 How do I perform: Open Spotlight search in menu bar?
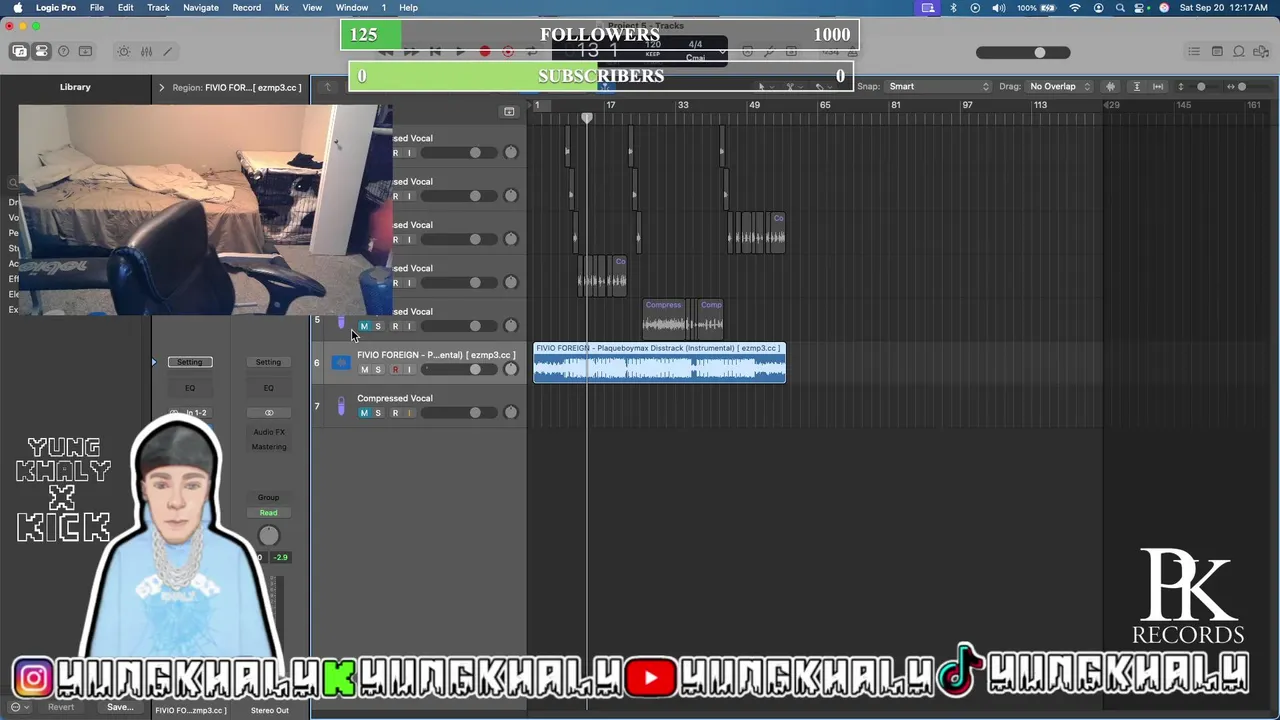click(x=1120, y=7)
